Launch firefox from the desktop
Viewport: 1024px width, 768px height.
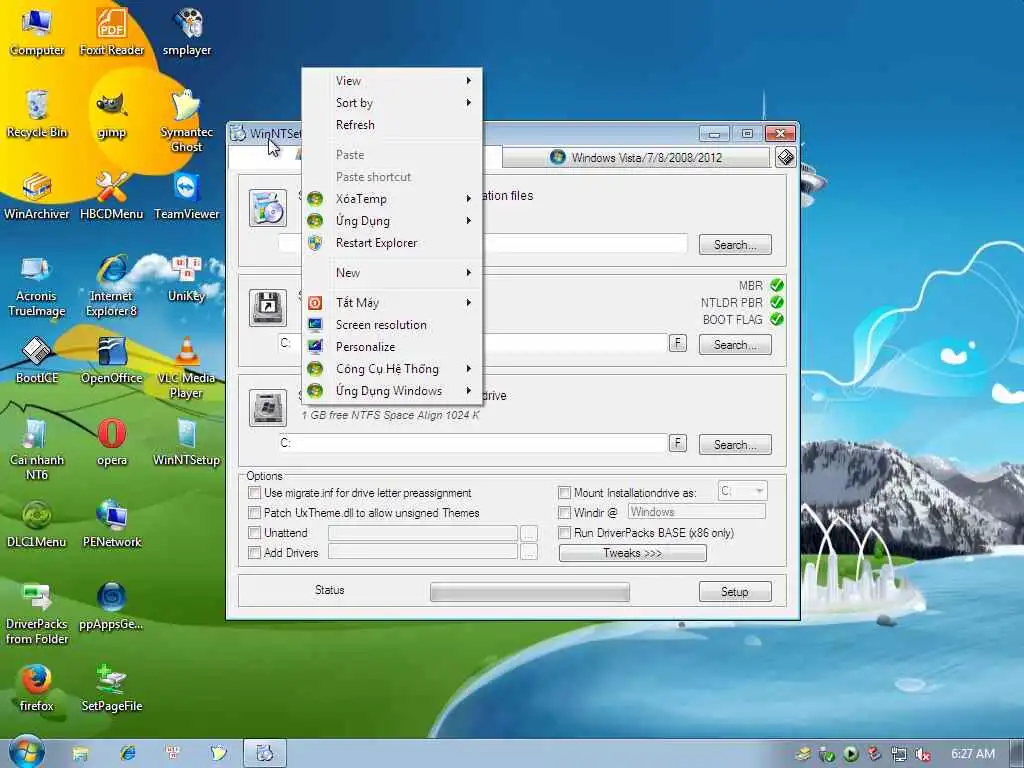tap(37, 688)
